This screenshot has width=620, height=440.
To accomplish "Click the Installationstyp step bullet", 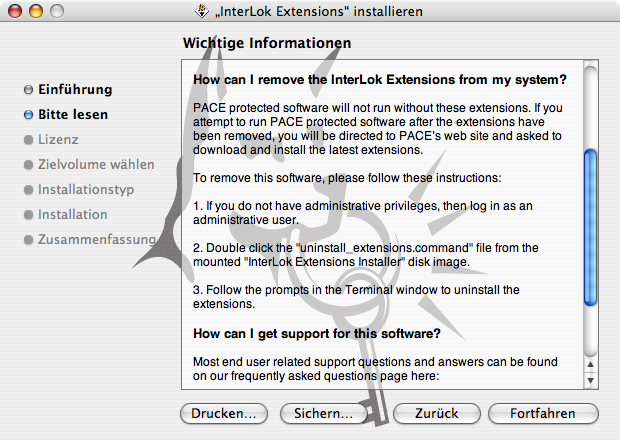I will (28, 190).
